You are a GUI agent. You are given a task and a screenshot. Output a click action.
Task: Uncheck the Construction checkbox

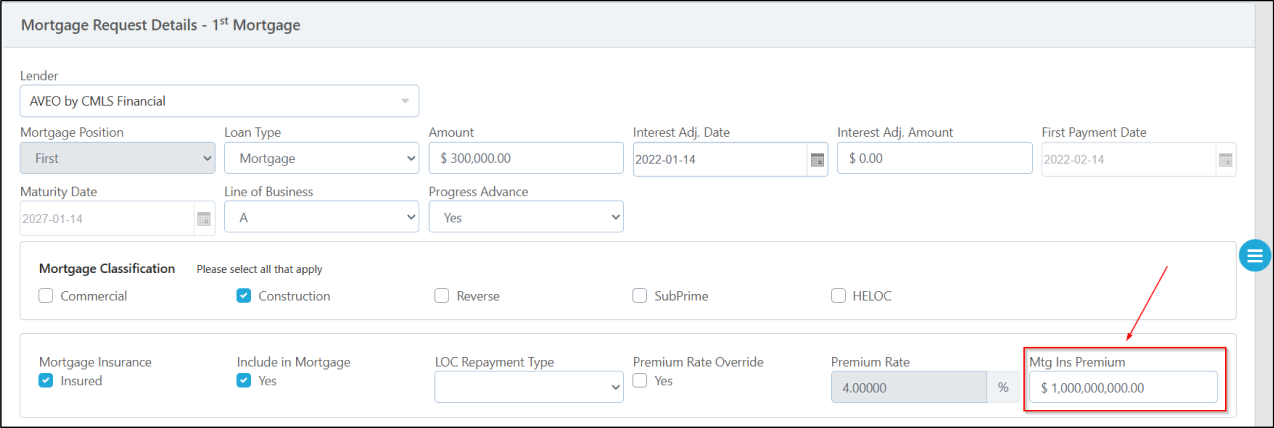pos(244,296)
